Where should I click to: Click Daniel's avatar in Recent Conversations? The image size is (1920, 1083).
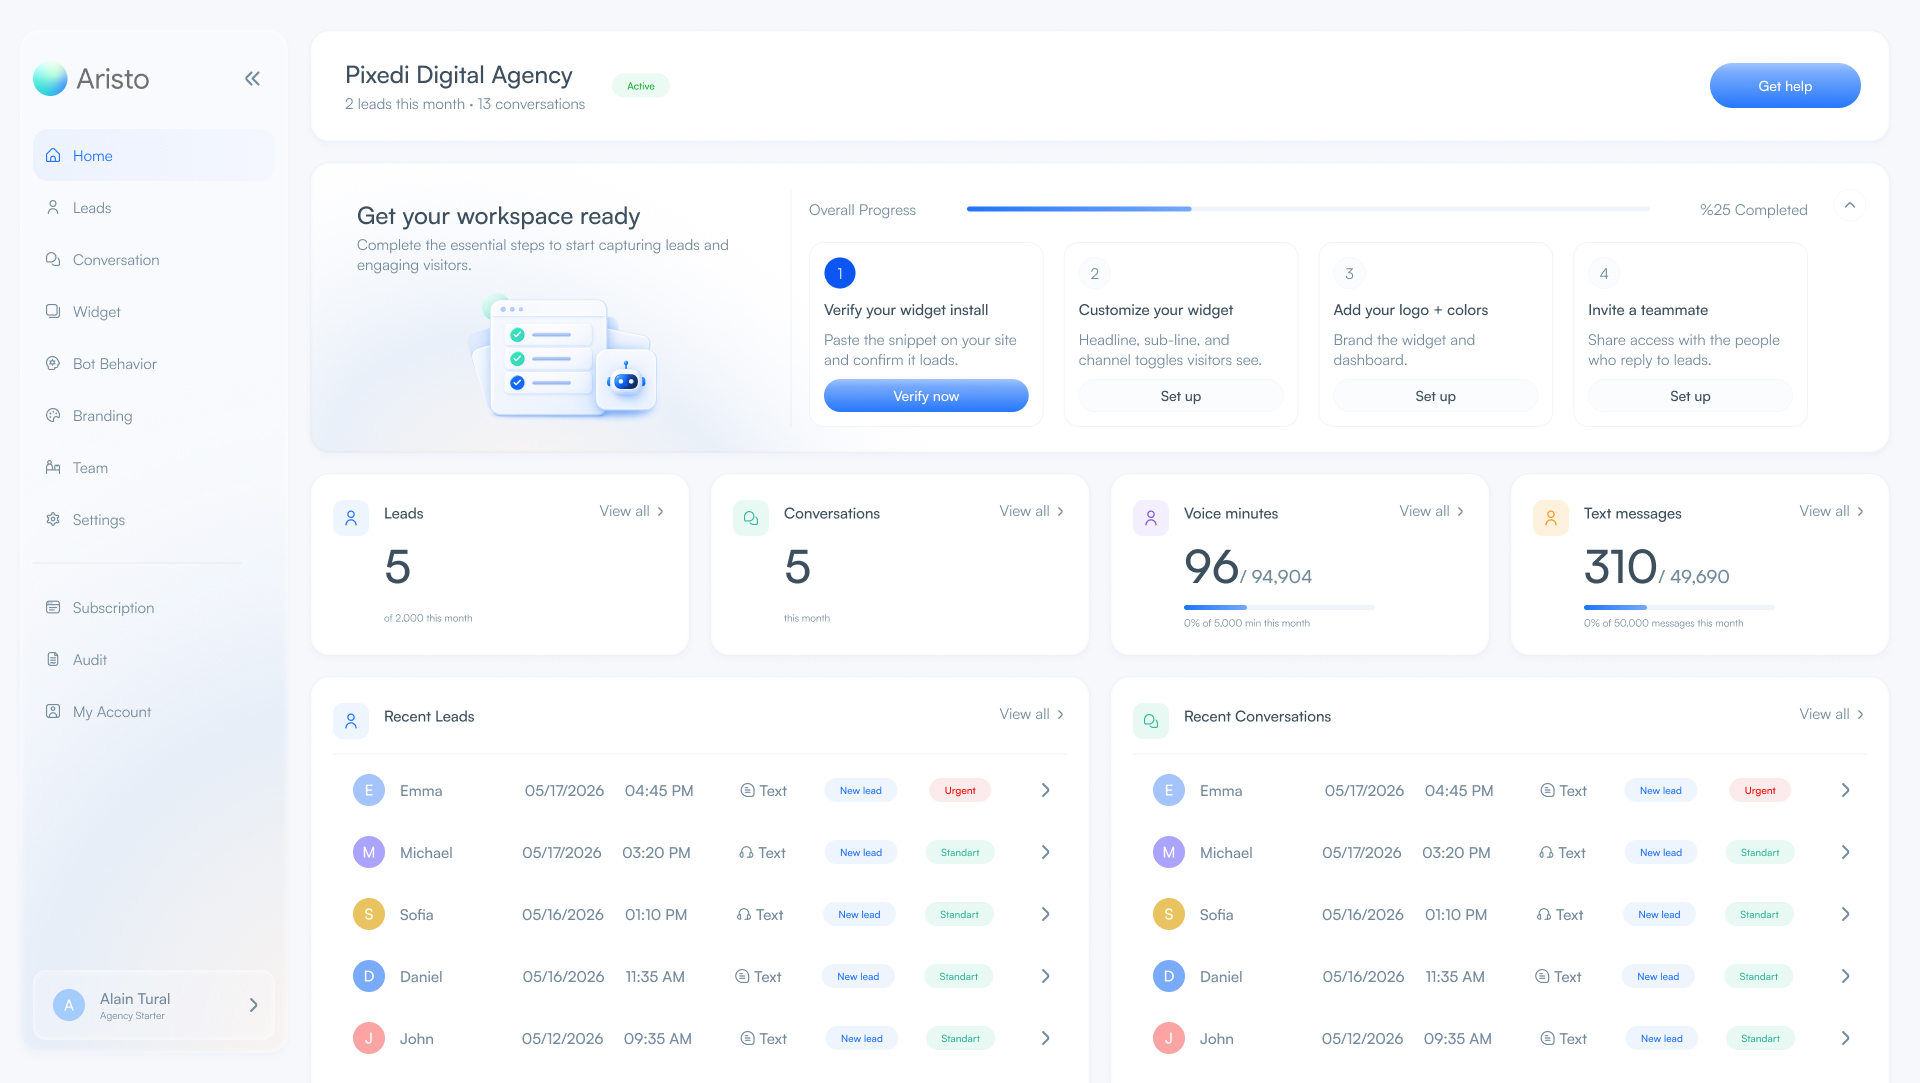tap(1169, 977)
